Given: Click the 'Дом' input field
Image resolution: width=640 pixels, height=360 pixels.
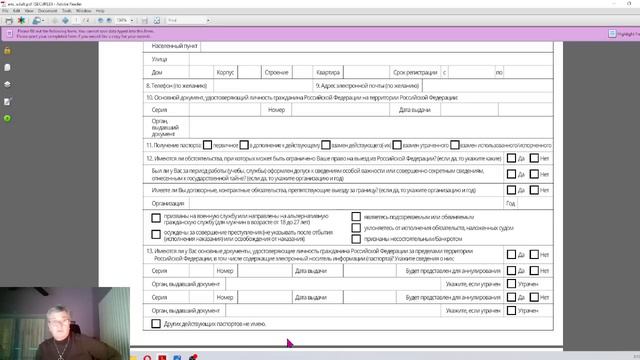Looking at the screenshot, I should click(201, 72).
